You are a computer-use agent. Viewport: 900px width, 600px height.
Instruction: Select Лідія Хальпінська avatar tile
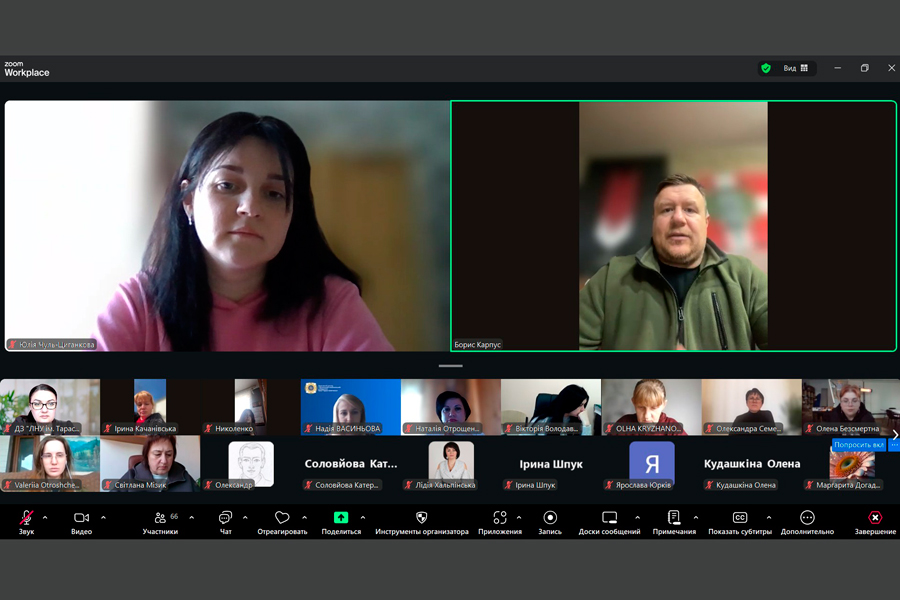(451, 463)
